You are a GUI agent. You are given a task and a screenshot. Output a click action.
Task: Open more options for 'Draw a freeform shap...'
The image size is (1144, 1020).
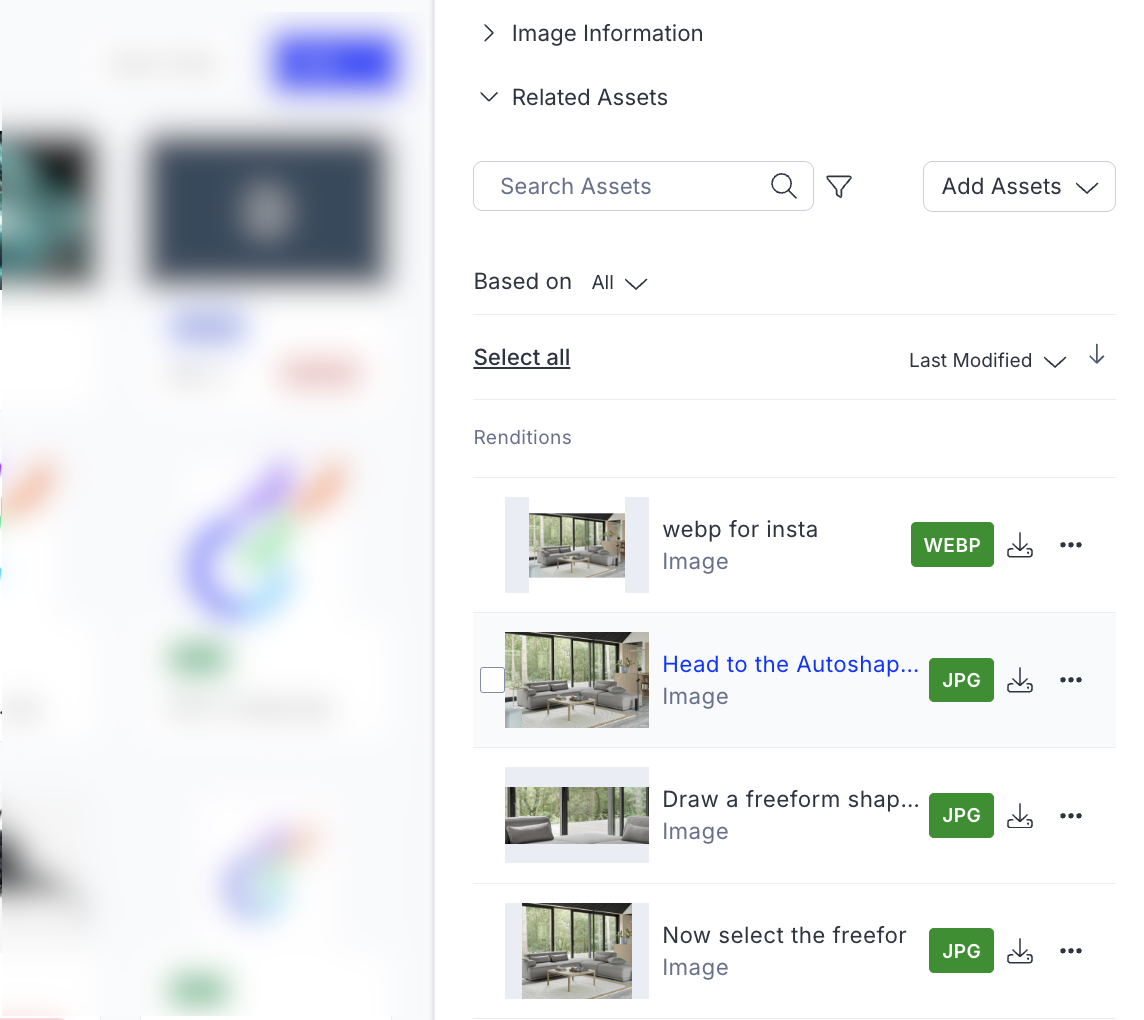point(1071,816)
